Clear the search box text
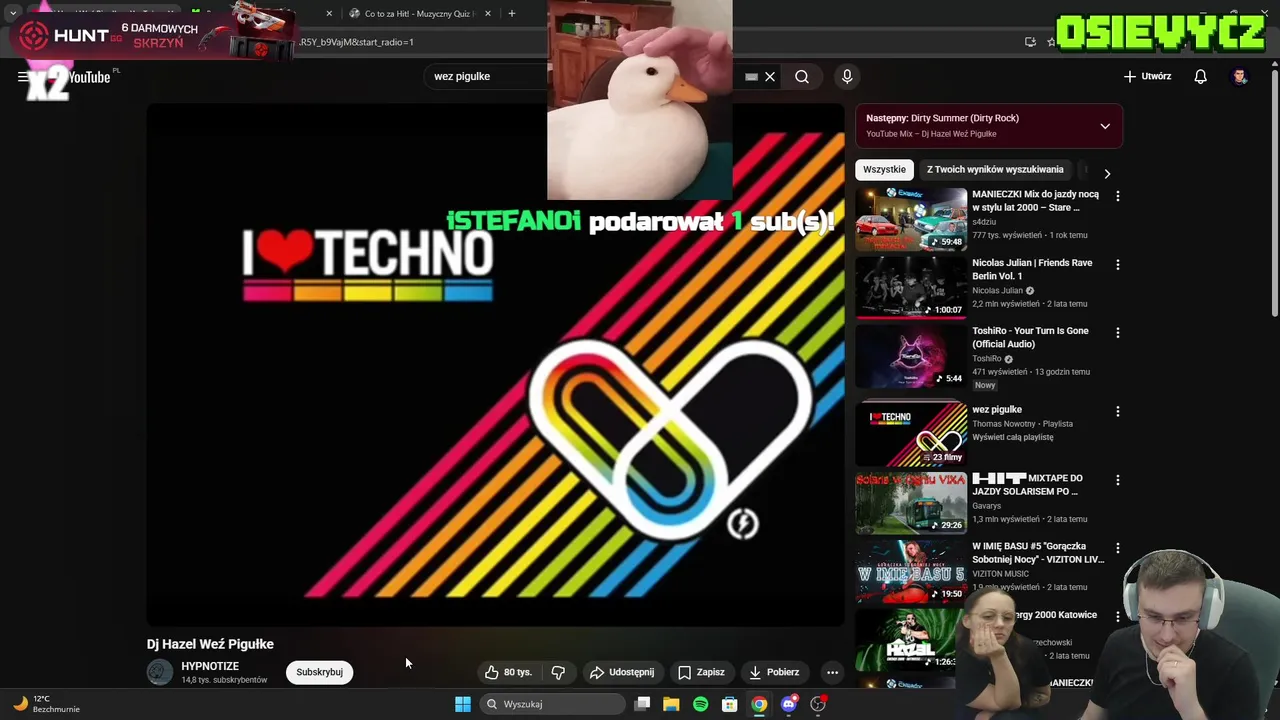This screenshot has width=1280, height=720. tap(770, 76)
